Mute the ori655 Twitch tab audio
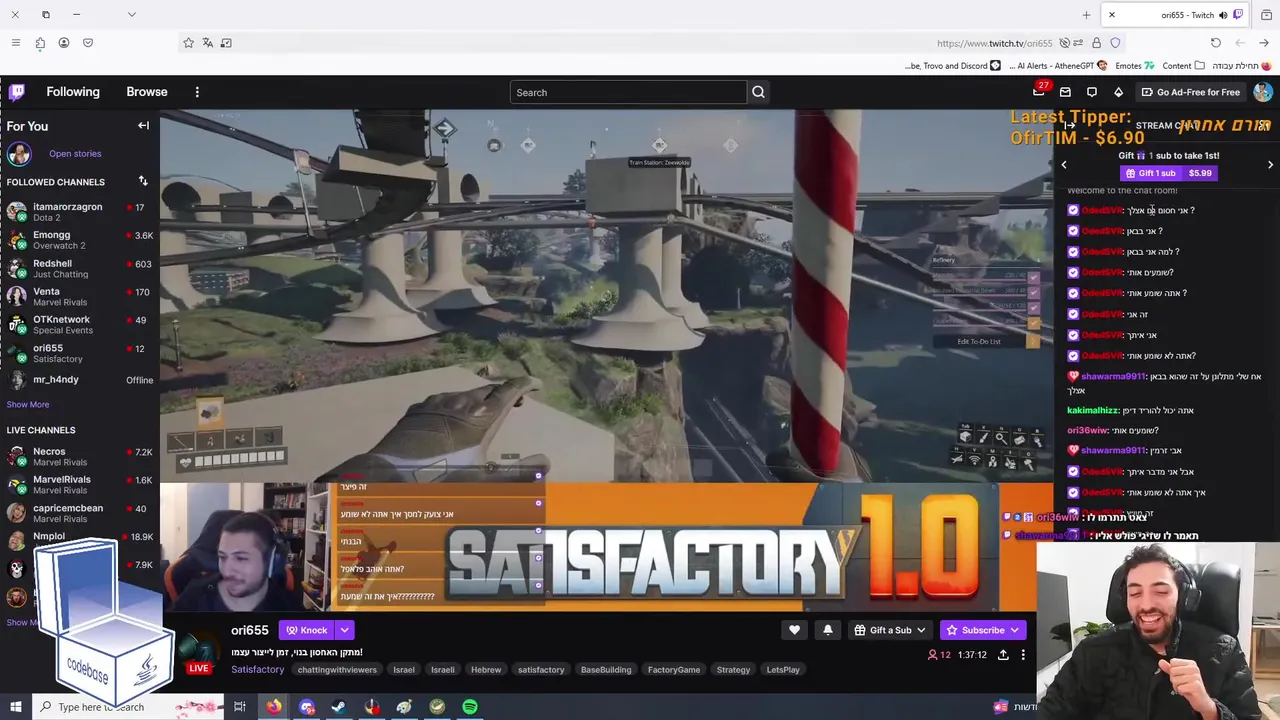This screenshot has width=1280, height=720. (1223, 15)
